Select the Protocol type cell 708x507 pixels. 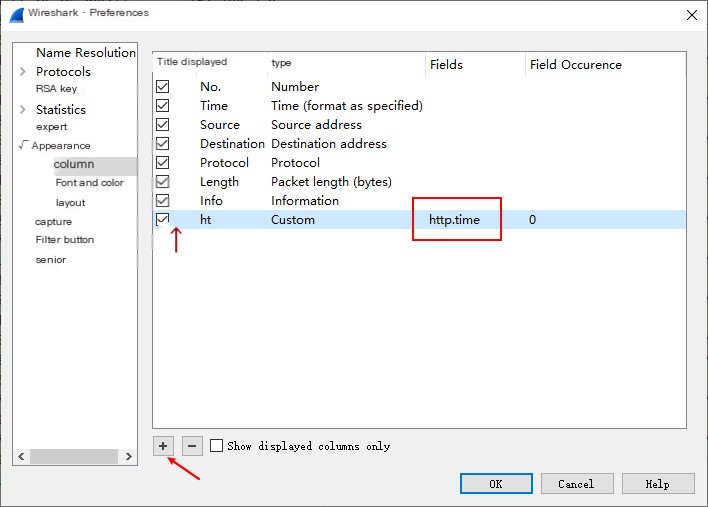click(295, 163)
